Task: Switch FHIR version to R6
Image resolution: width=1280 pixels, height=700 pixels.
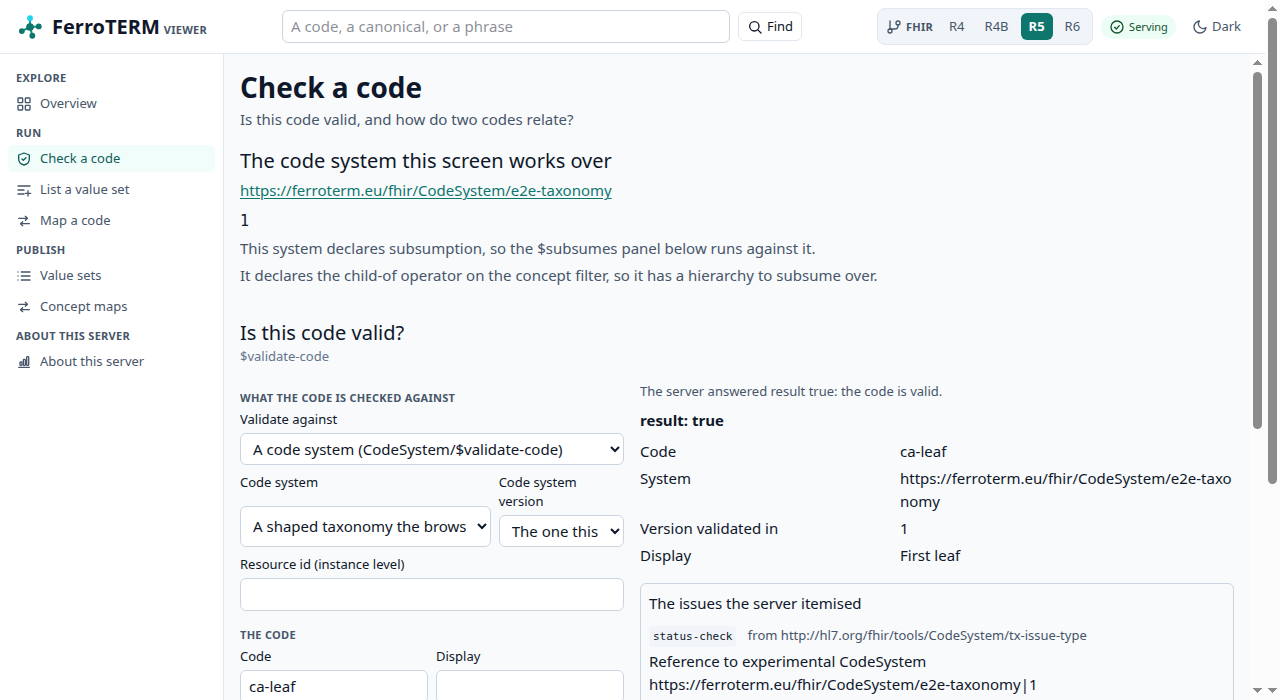Action: [x=1072, y=27]
